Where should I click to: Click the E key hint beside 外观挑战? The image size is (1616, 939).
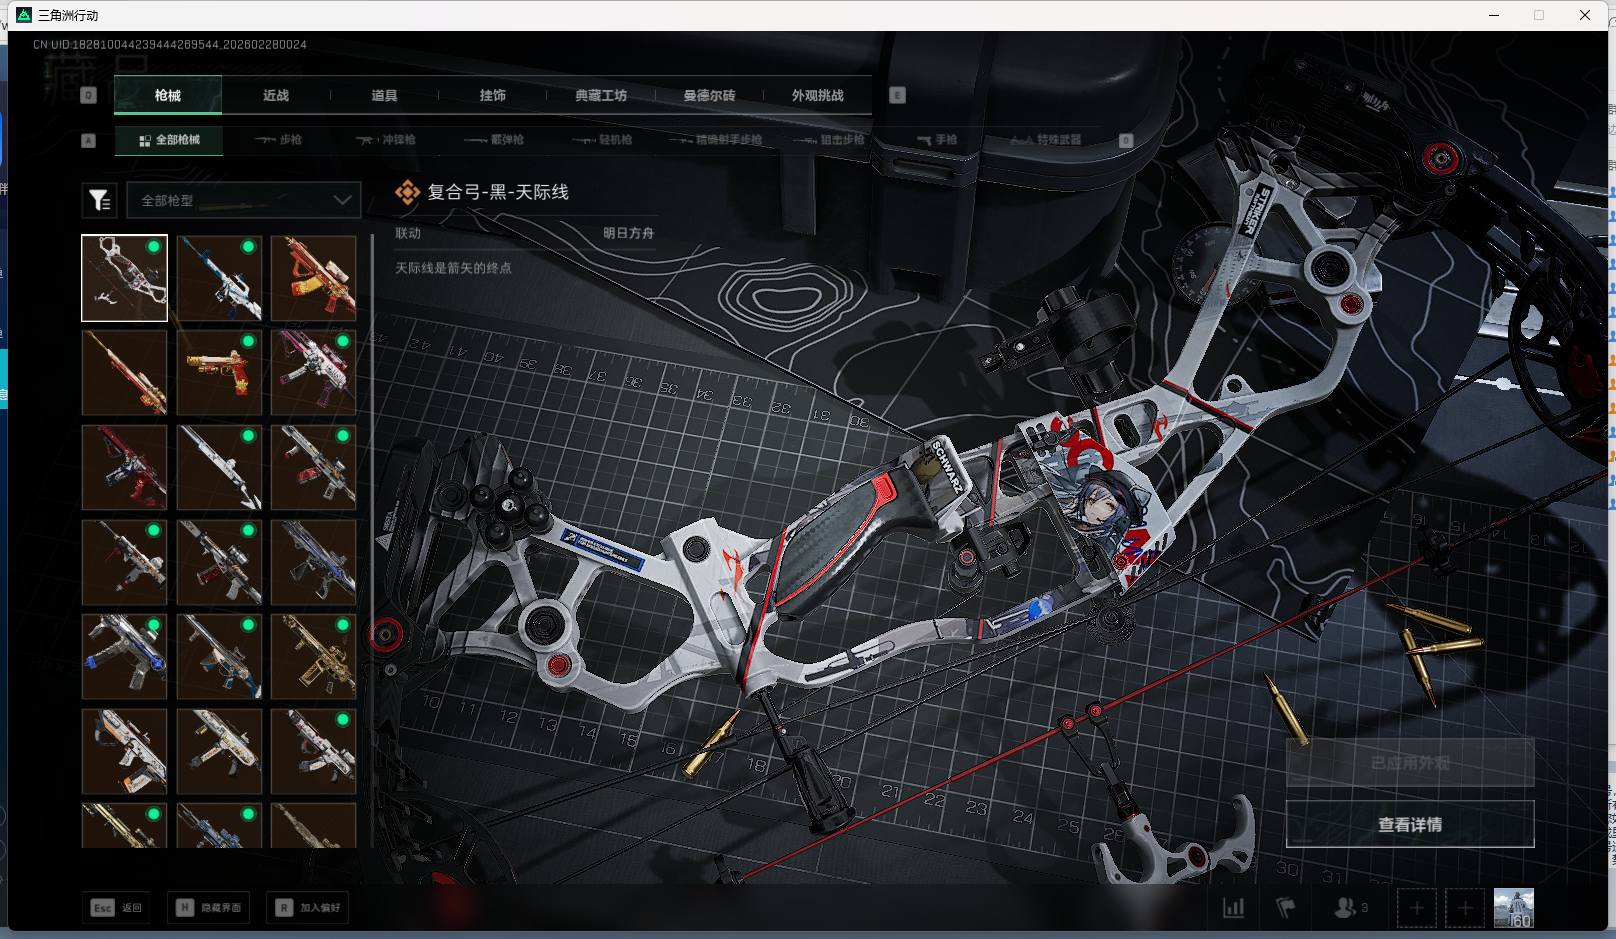click(897, 95)
